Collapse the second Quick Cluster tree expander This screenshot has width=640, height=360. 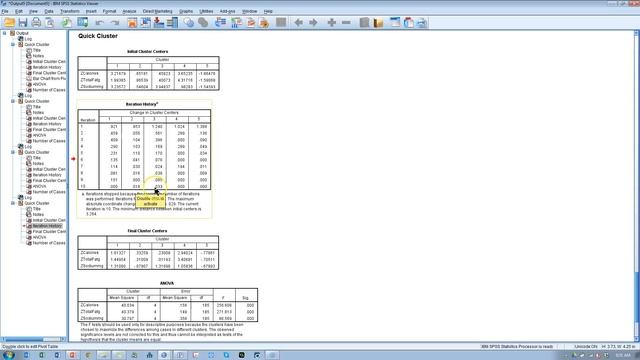[x=13, y=101]
